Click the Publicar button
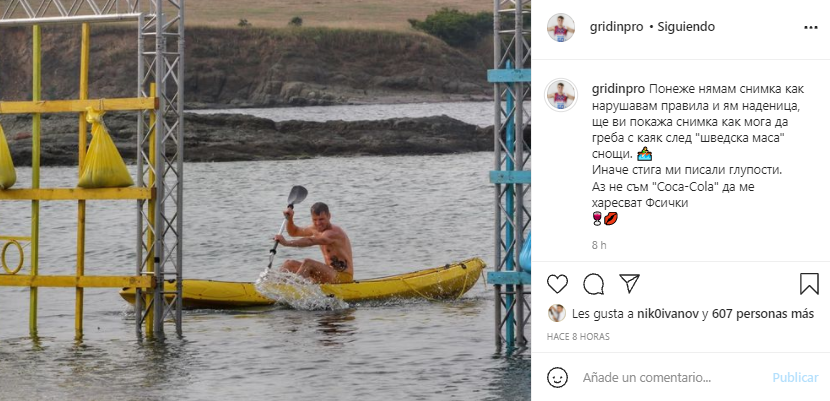This screenshot has height=401, width=830. pos(795,378)
